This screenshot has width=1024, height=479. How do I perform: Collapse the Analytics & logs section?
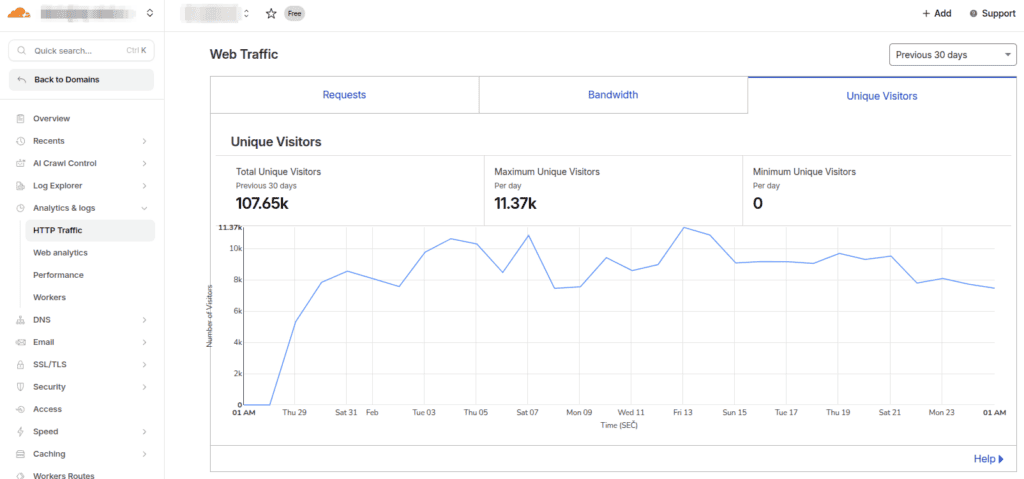[x=144, y=208]
